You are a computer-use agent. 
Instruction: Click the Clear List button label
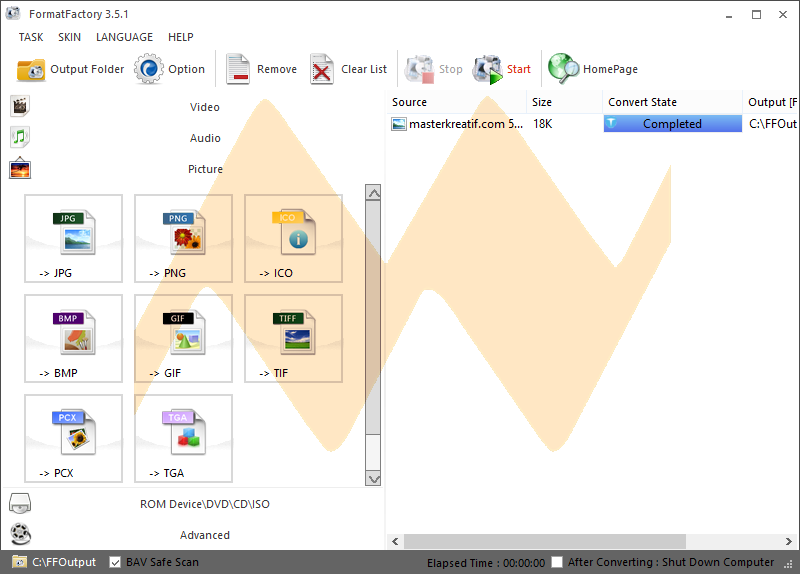364,69
